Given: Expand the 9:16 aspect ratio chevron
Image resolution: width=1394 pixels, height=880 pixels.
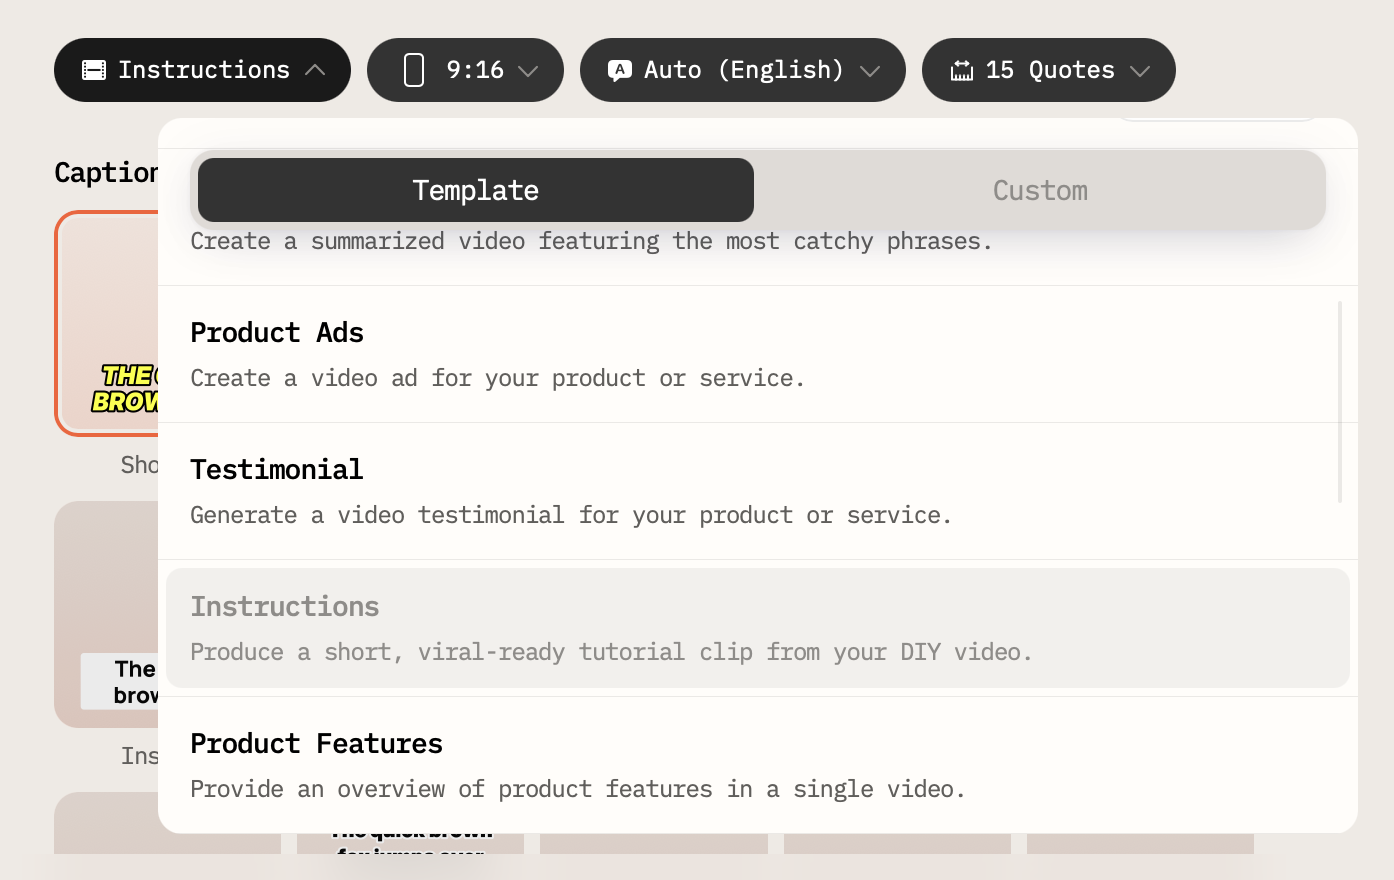Looking at the screenshot, I should (528, 70).
